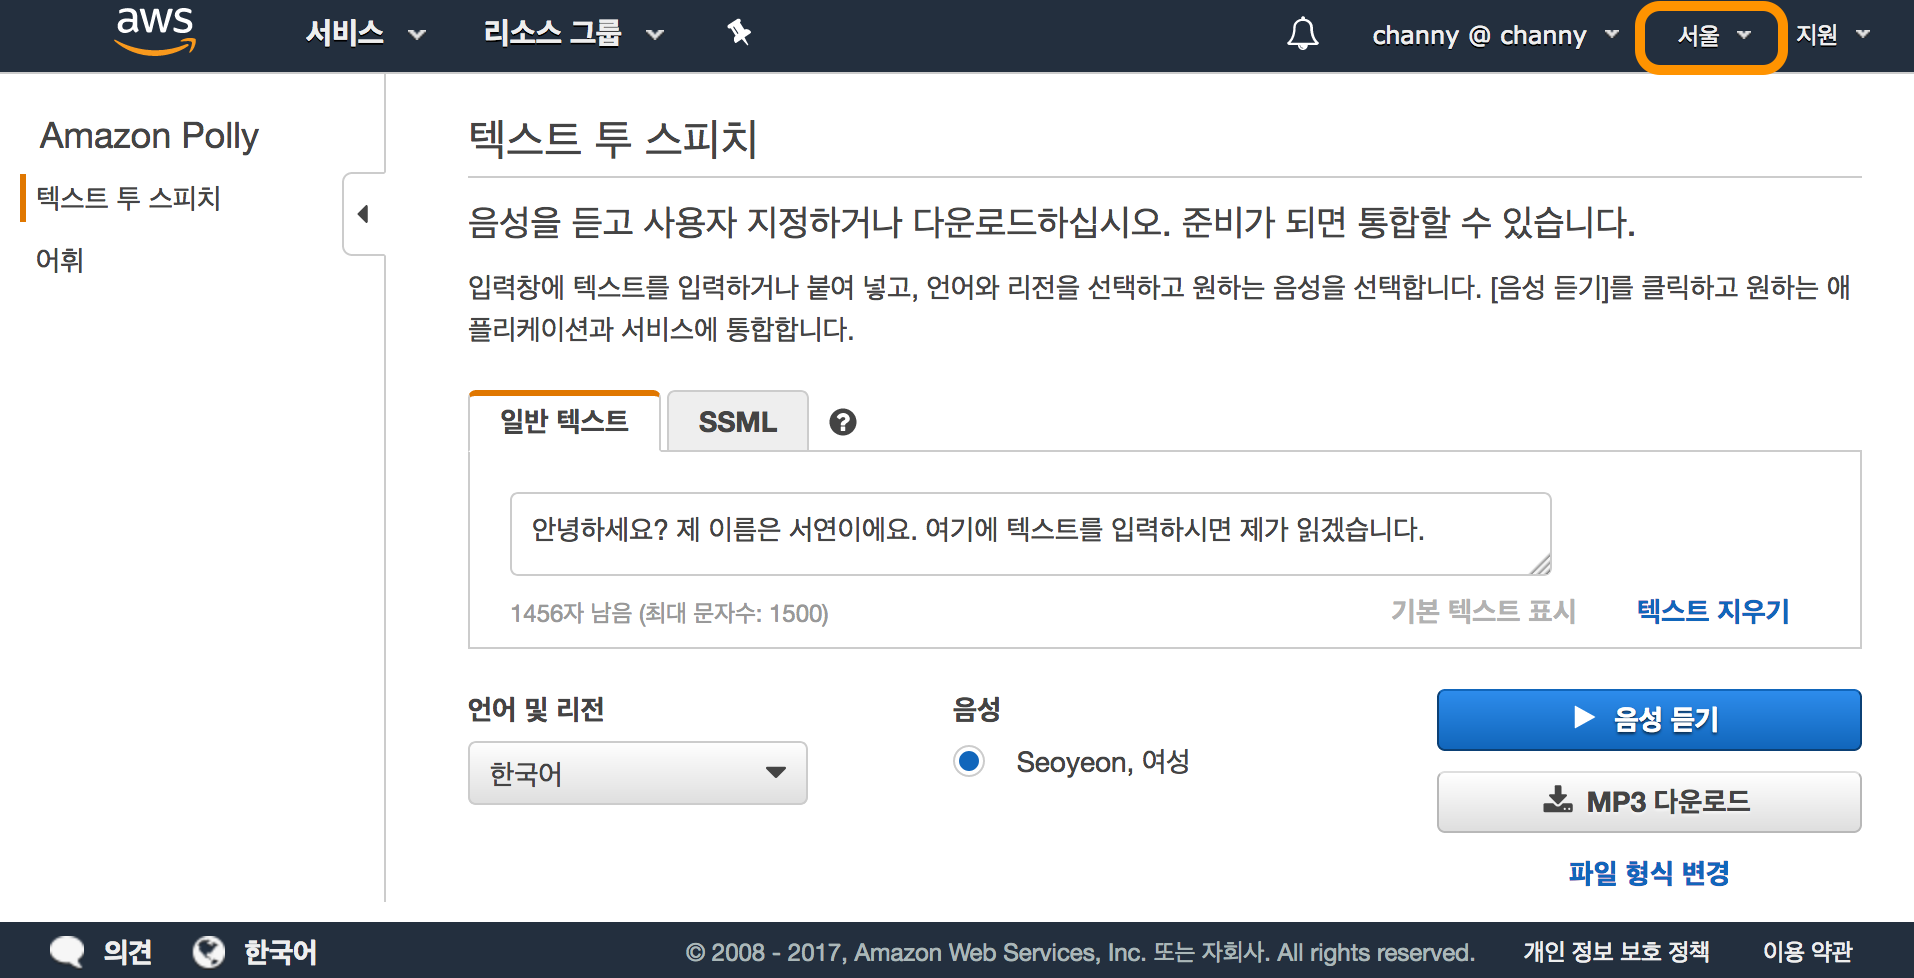Change the footer 한국어 language setting
1914x978 pixels.
(x=255, y=951)
